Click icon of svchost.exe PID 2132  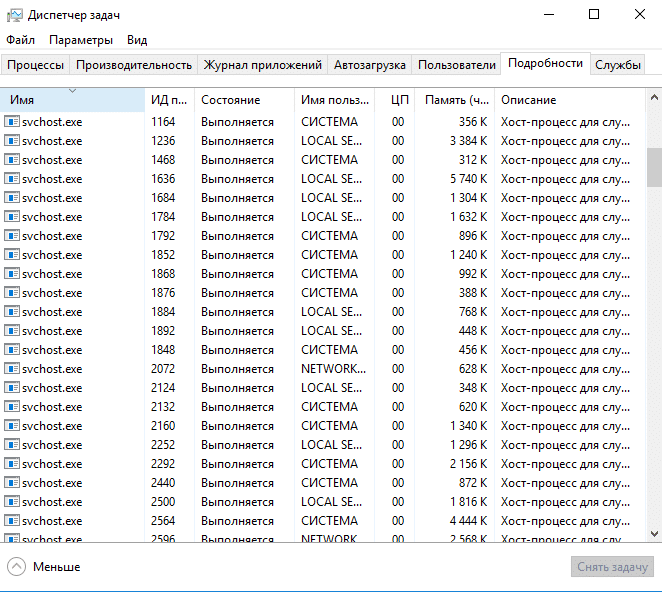pos(12,407)
